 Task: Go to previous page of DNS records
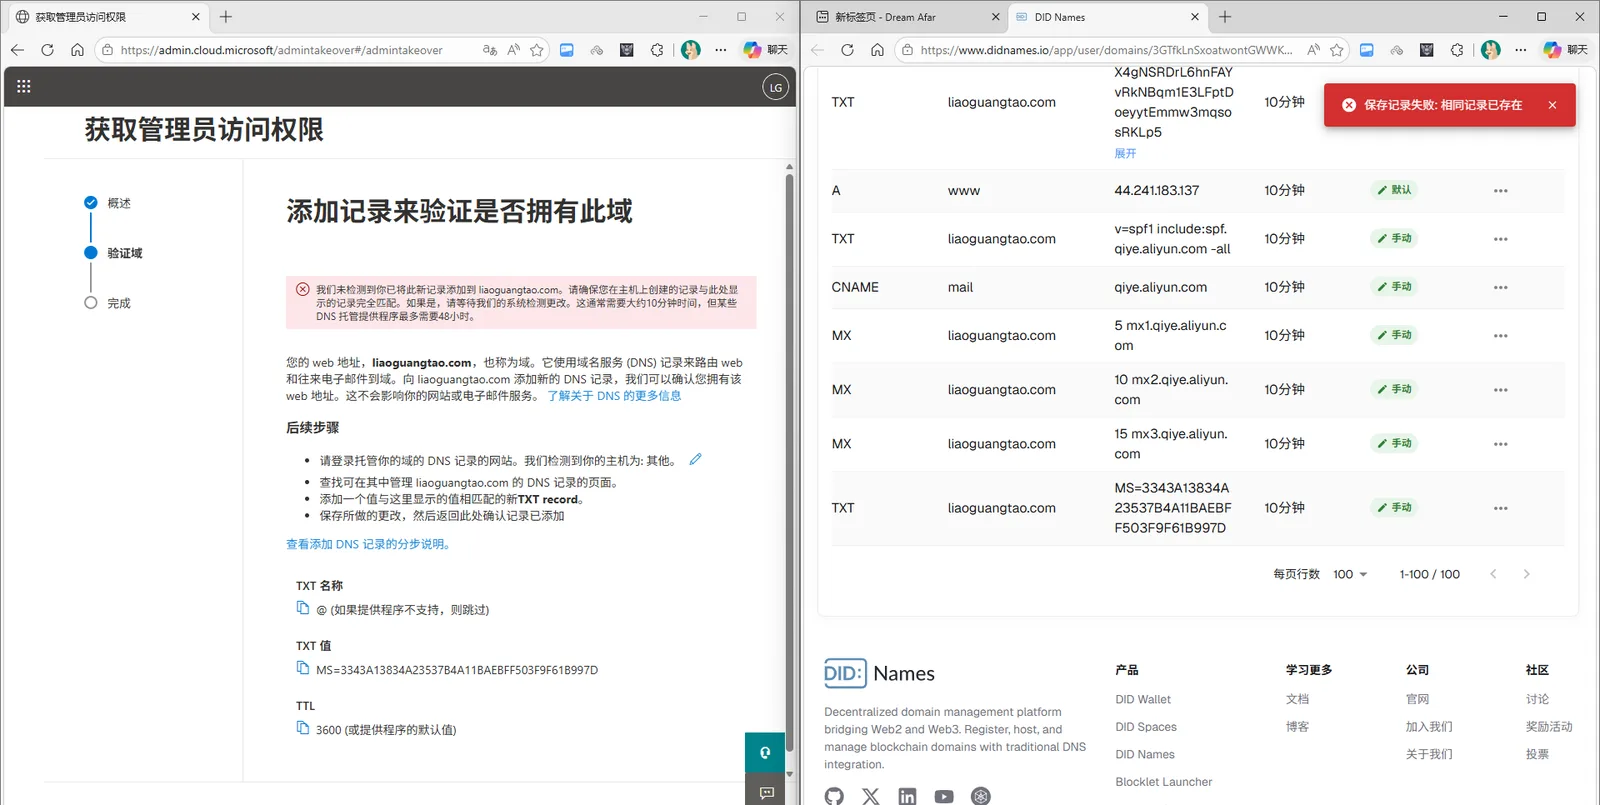[x=1493, y=574]
